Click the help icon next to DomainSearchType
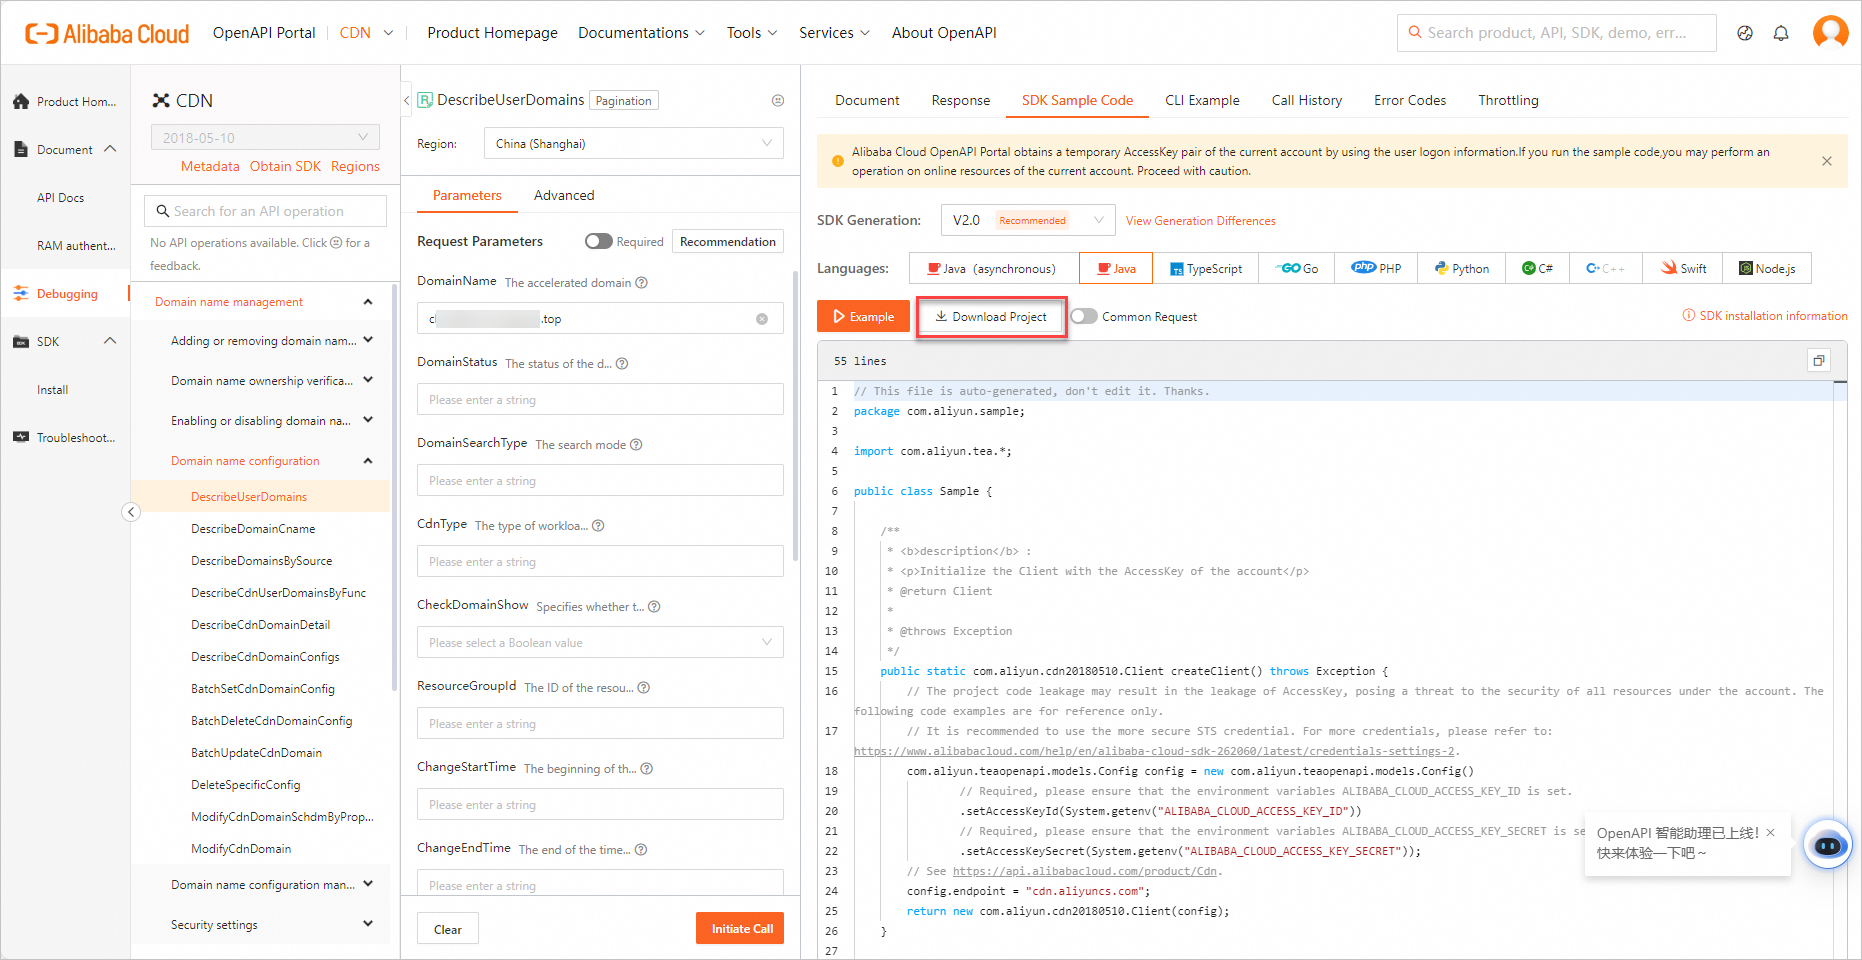Screen dimensions: 1862x960 636,445
